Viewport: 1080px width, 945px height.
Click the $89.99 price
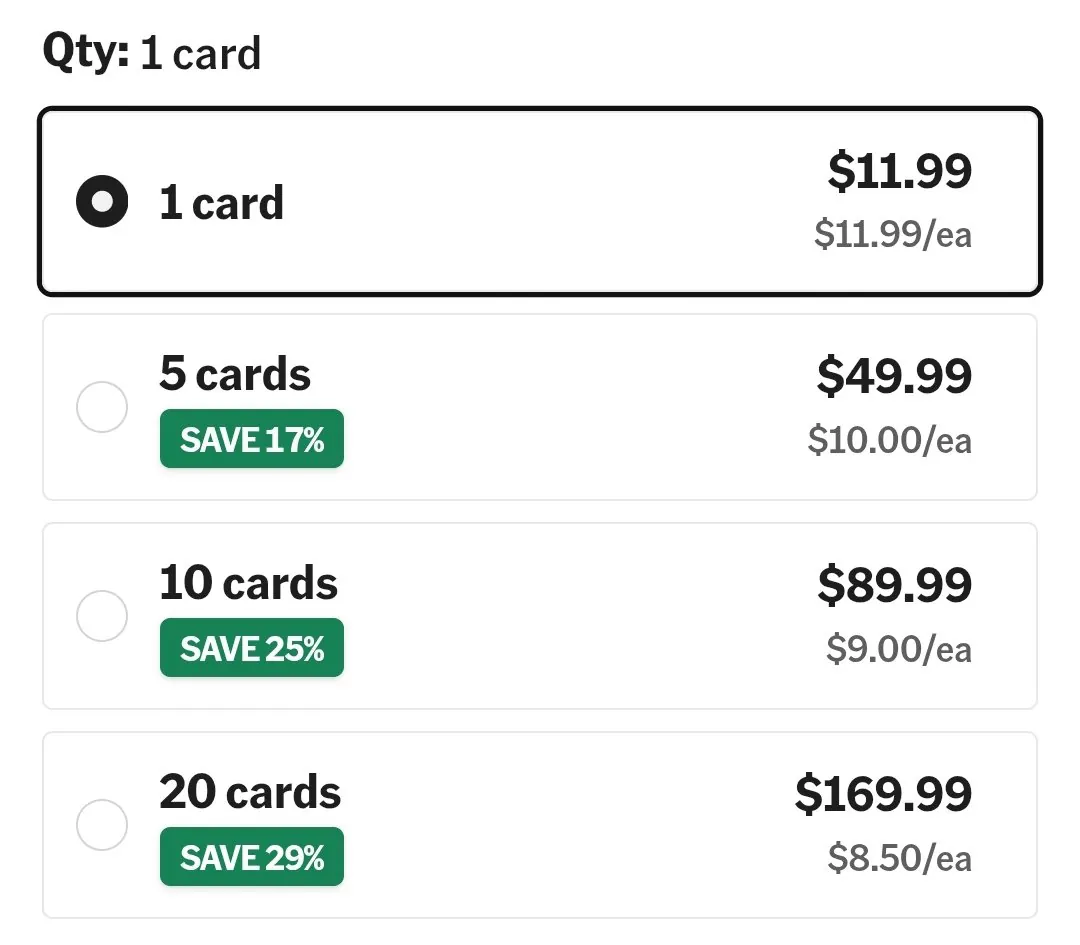point(894,585)
